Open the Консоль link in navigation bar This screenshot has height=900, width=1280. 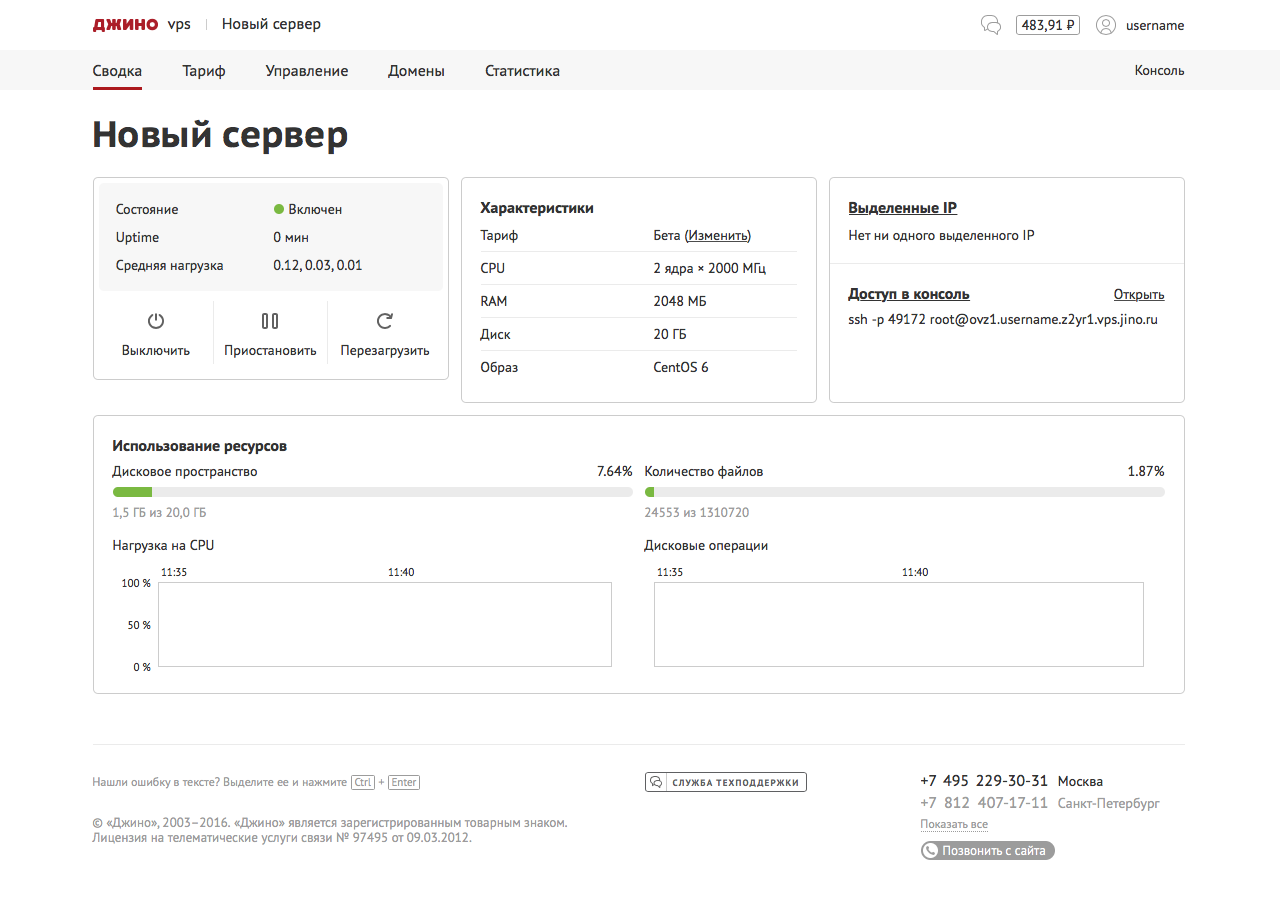[1159, 71]
